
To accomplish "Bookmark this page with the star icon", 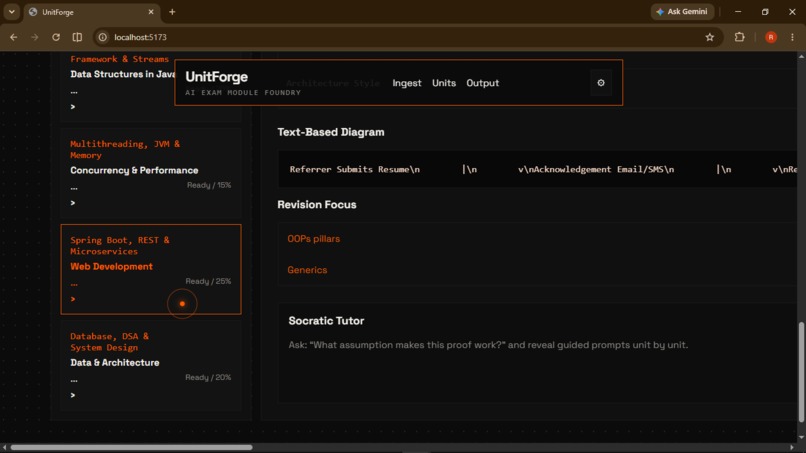I will pos(709,37).
